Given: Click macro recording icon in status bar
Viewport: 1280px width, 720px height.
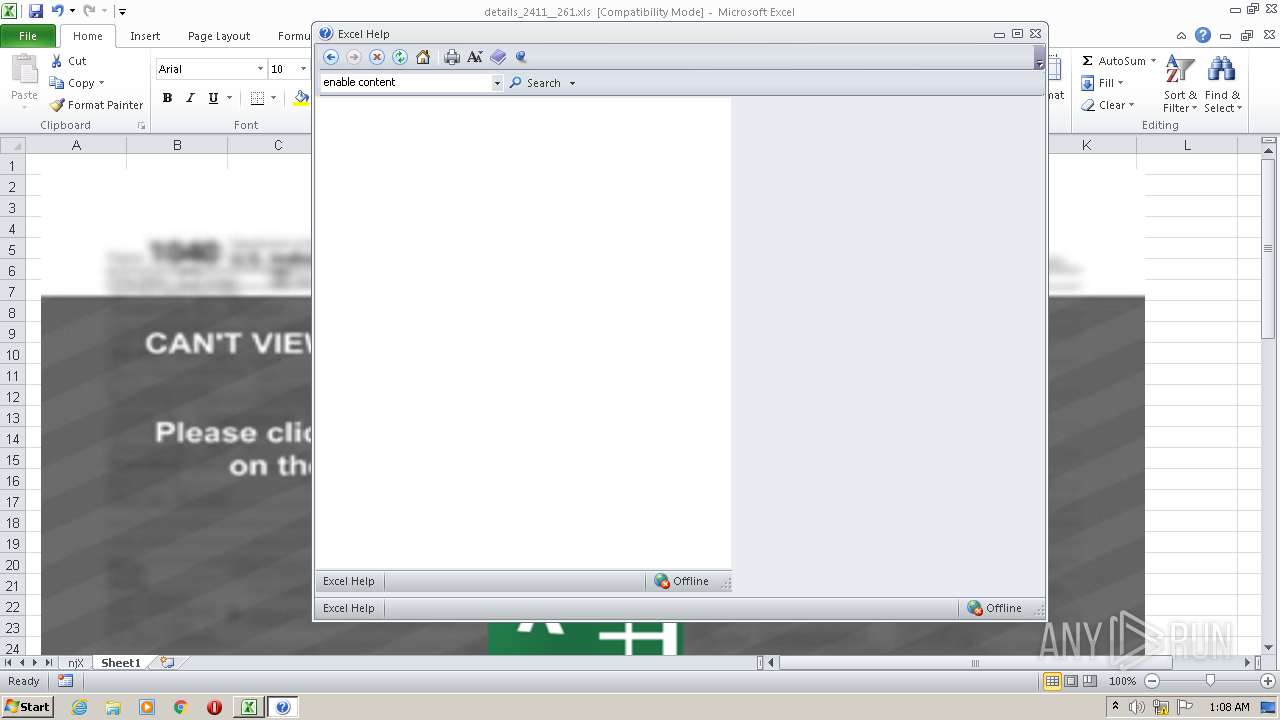Looking at the screenshot, I should 65,681.
